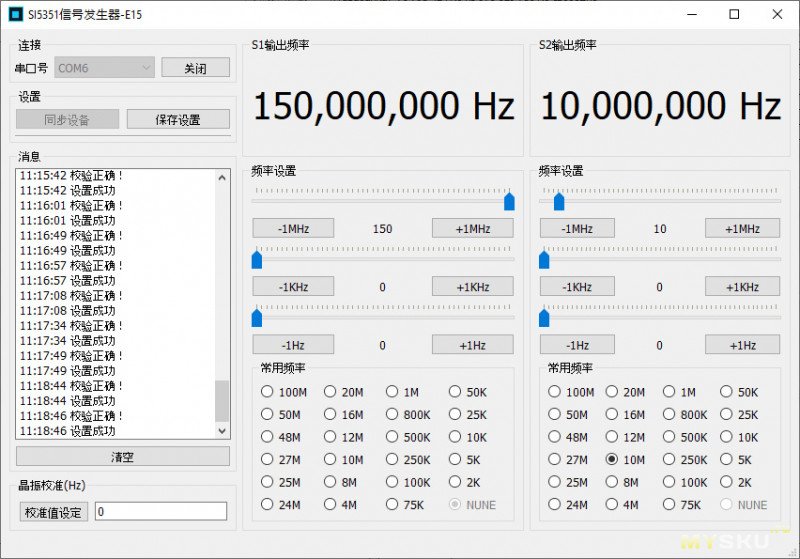
Task: Decrease S1 frequency with -1KHz button
Action: [292, 286]
